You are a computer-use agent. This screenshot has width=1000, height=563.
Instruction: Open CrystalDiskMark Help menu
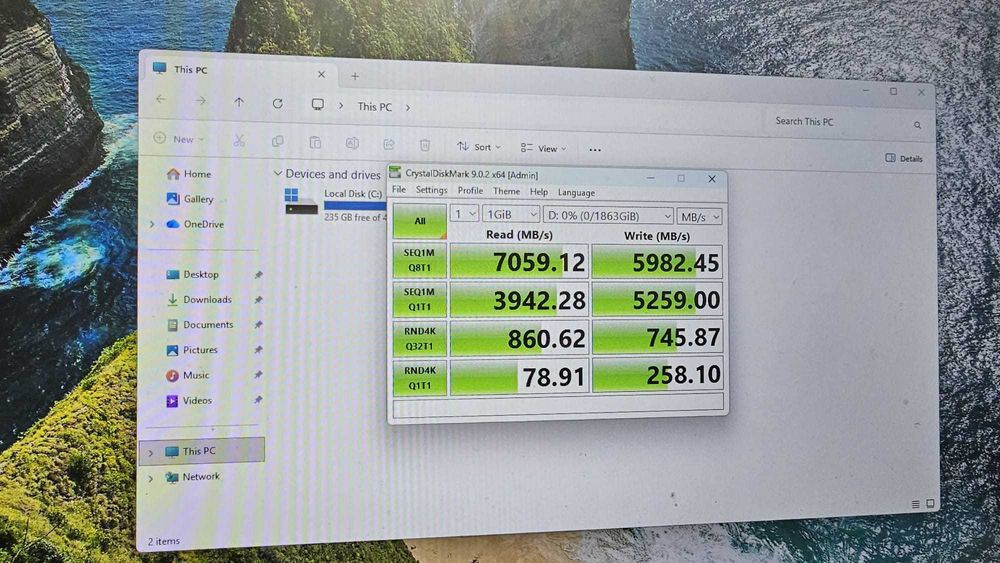539,192
